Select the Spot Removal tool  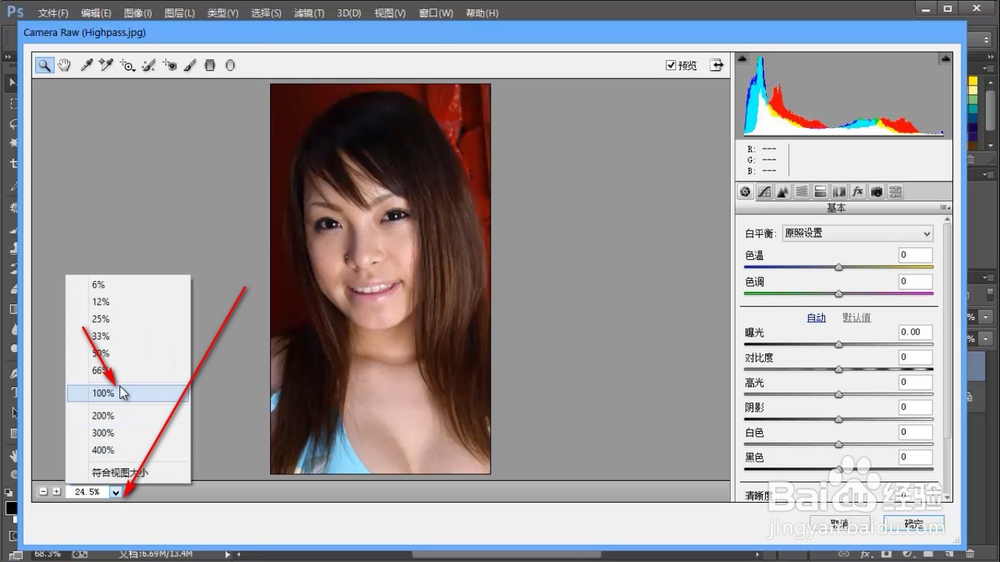pyautogui.click(x=149, y=65)
